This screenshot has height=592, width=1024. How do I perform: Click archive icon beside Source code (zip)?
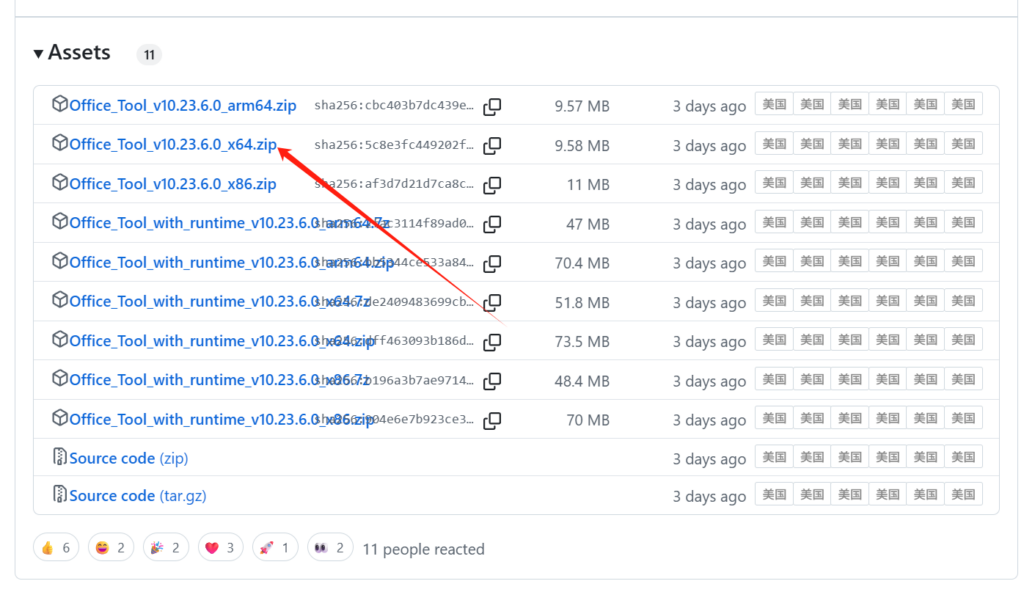(59, 457)
